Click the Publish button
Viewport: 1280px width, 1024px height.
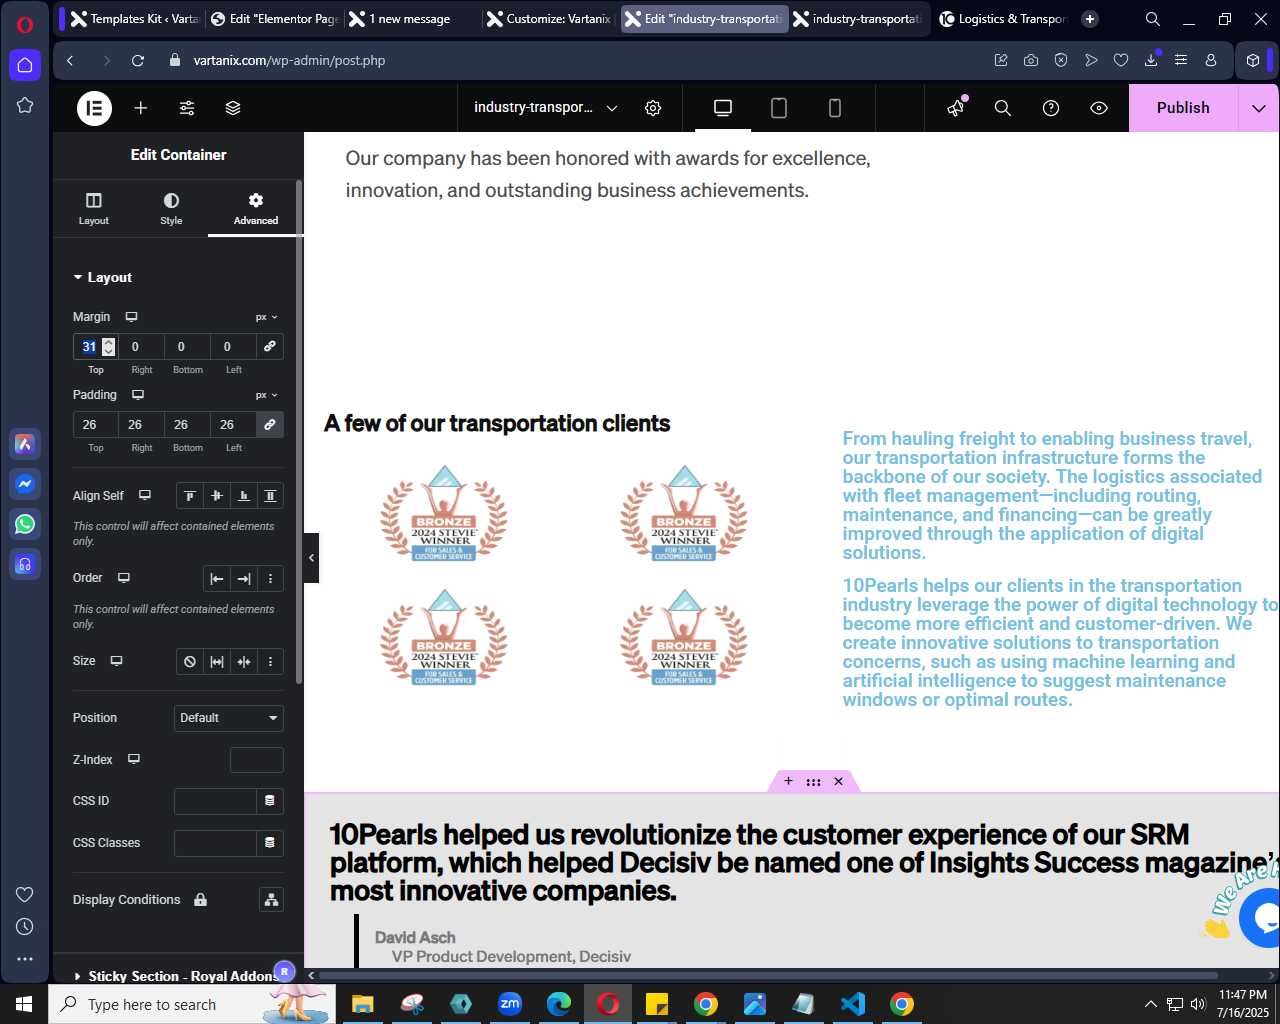(x=1183, y=108)
